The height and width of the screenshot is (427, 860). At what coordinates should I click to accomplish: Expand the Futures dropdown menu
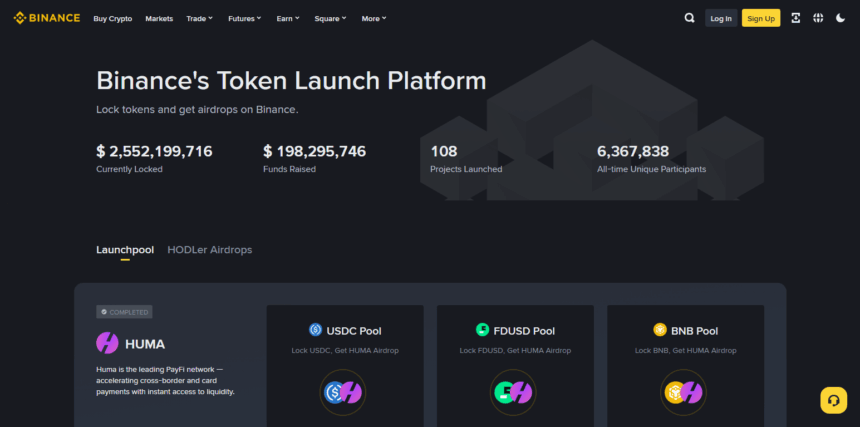click(245, 18)
